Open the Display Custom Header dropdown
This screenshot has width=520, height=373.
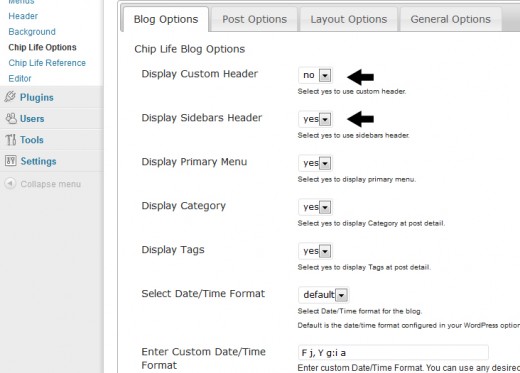pos(315,75)
